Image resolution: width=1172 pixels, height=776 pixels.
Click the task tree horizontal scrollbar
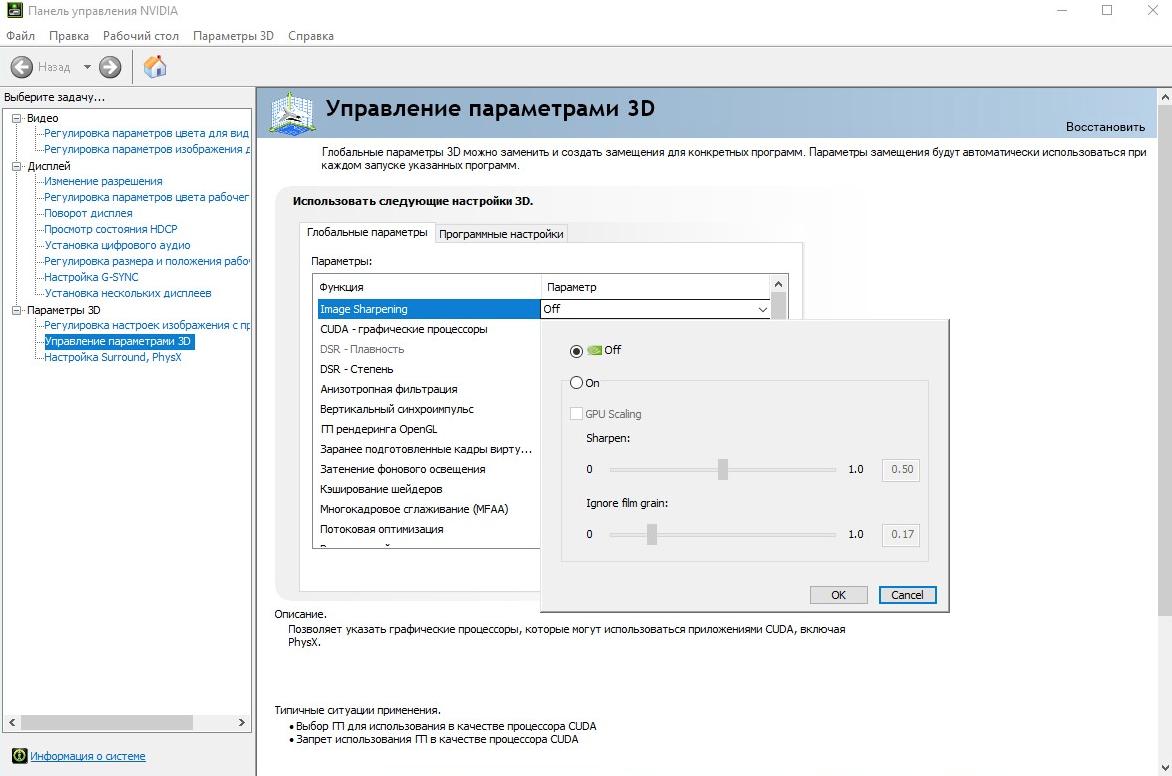[x=107, y=722]
